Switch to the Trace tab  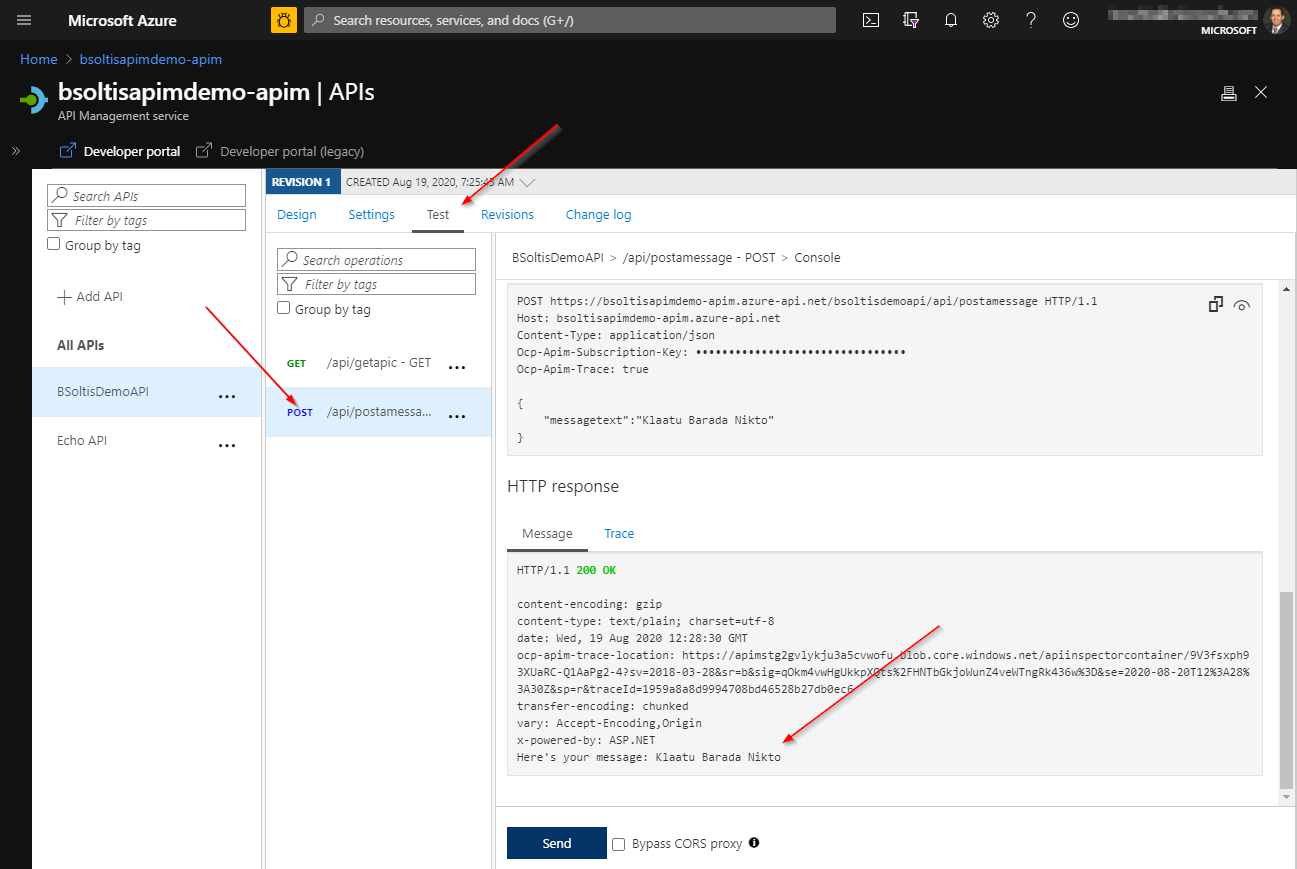coord(618,533)
